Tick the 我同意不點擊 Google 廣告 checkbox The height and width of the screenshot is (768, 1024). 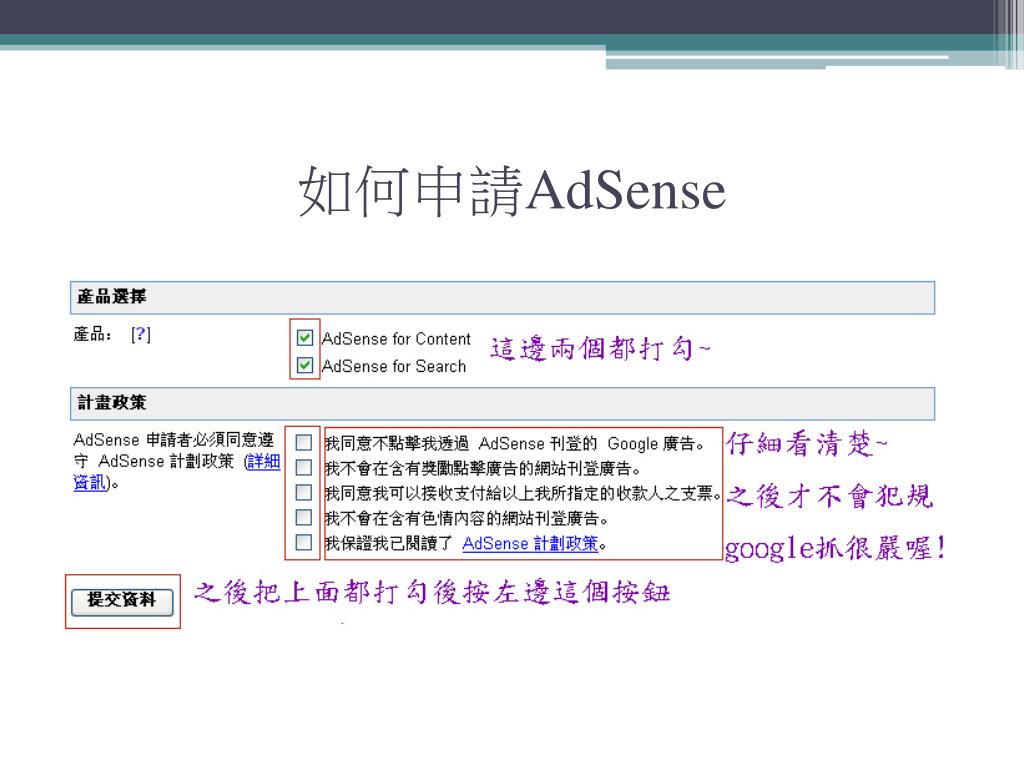click(304, 443)
